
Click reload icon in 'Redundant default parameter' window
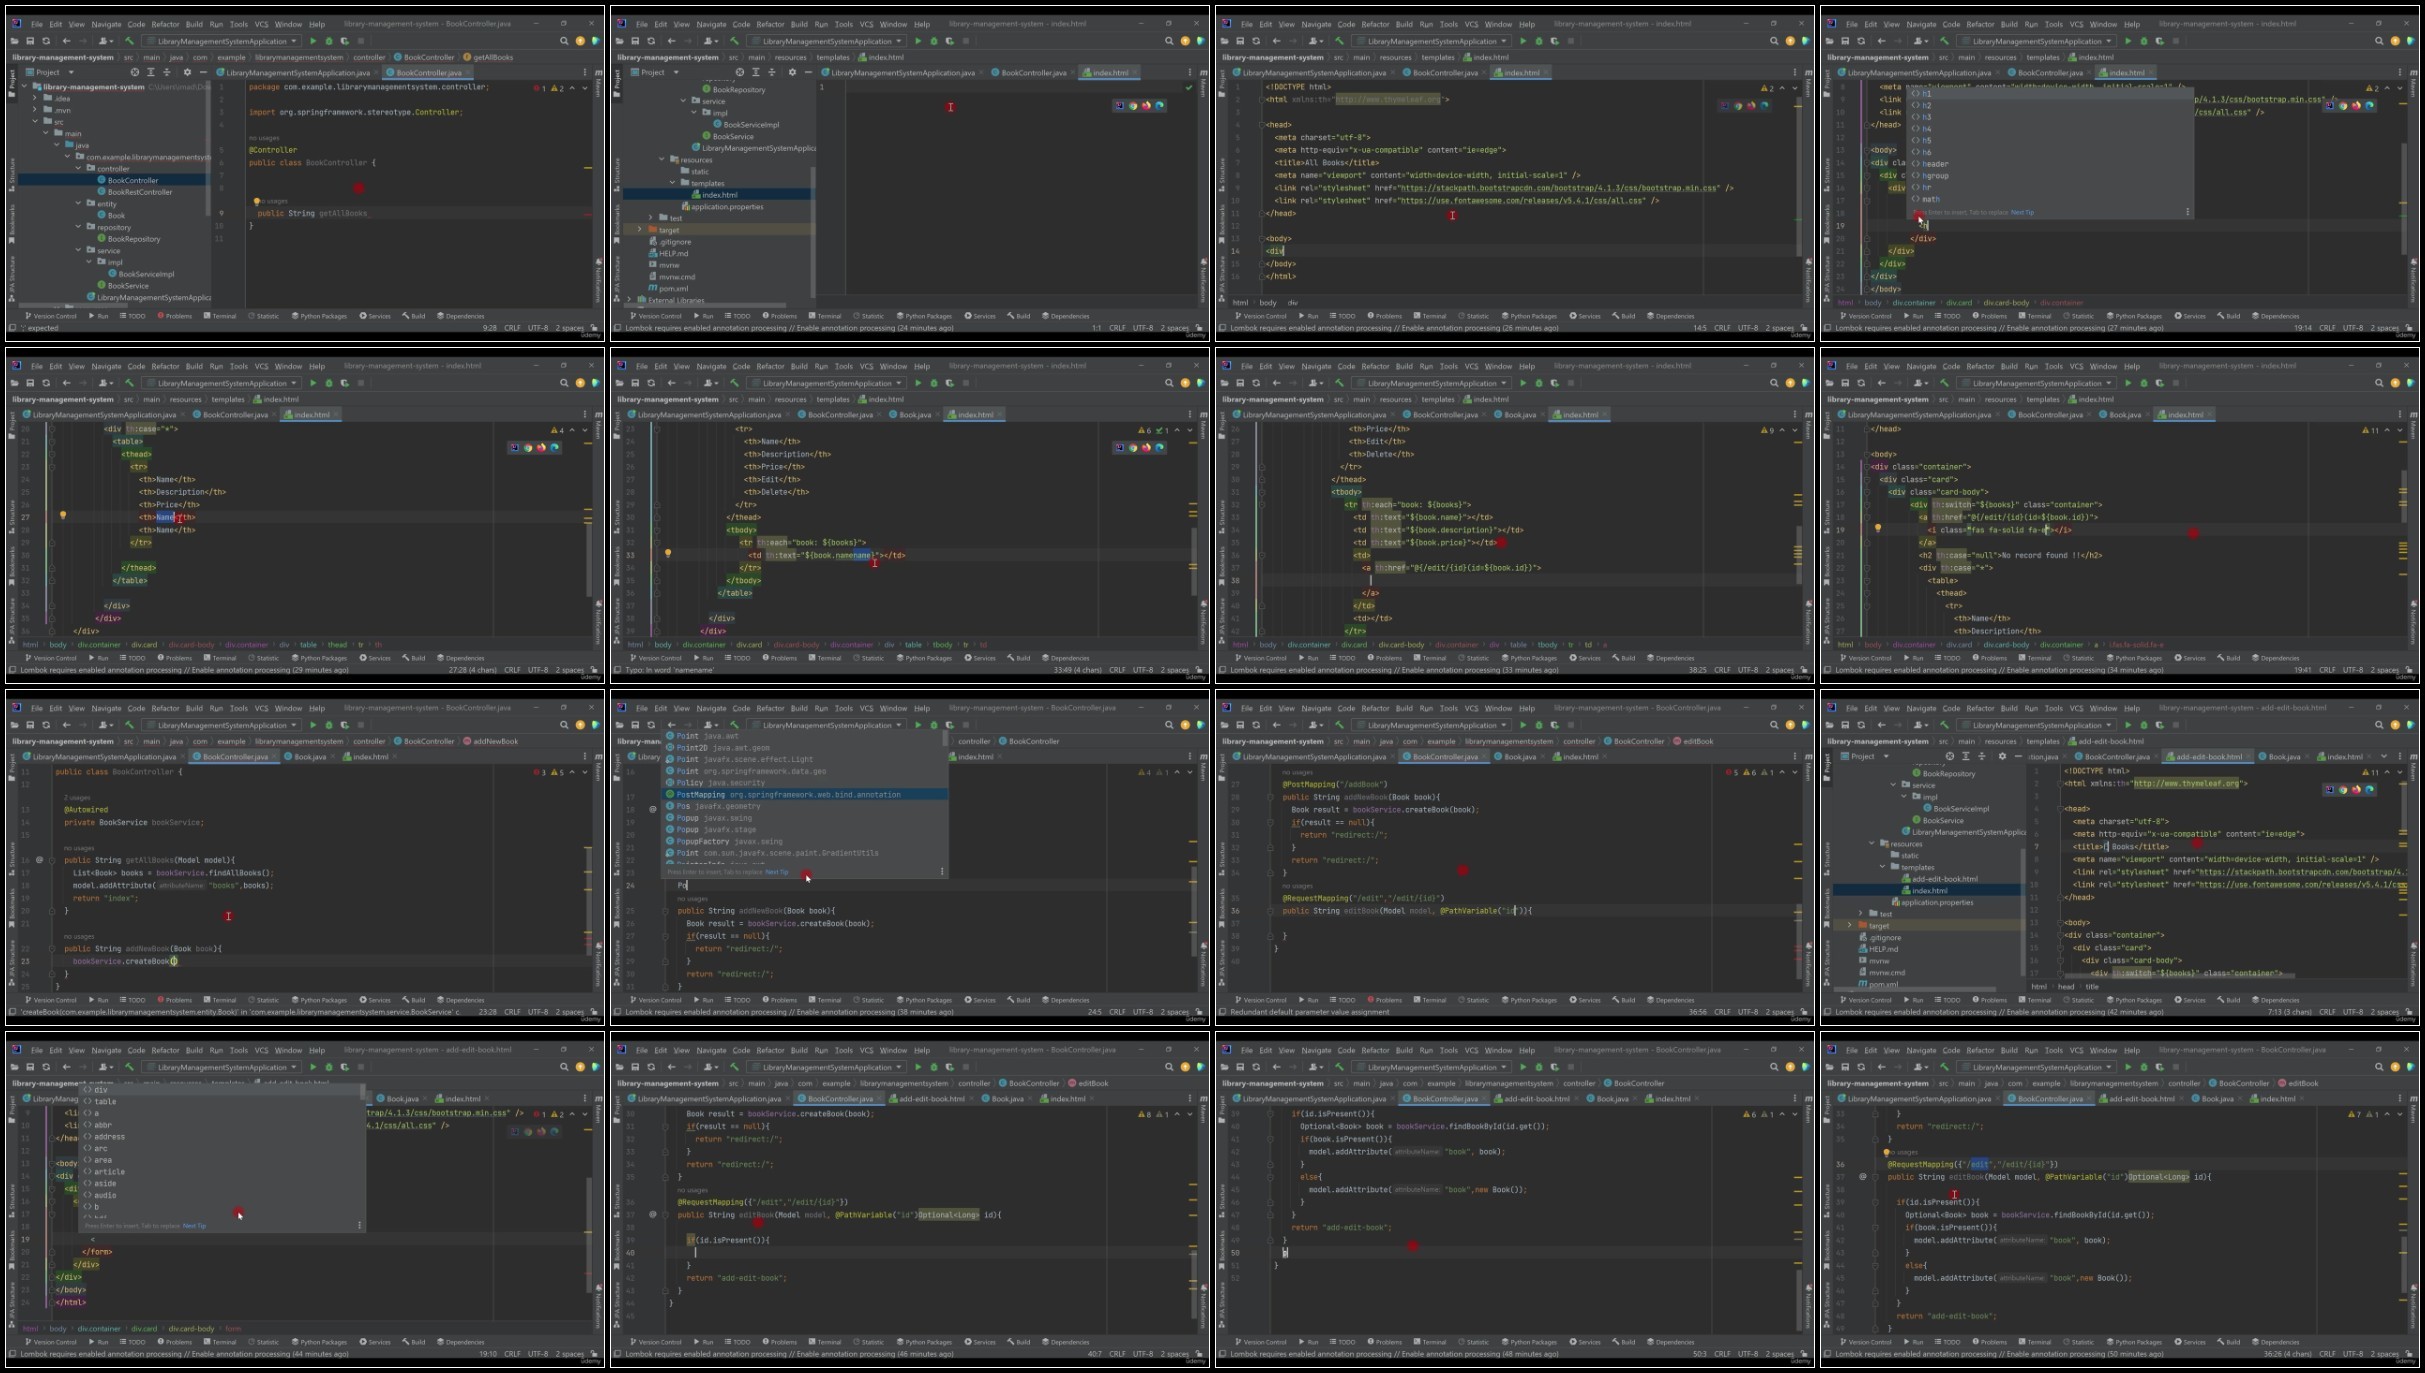click(1256, 725)
